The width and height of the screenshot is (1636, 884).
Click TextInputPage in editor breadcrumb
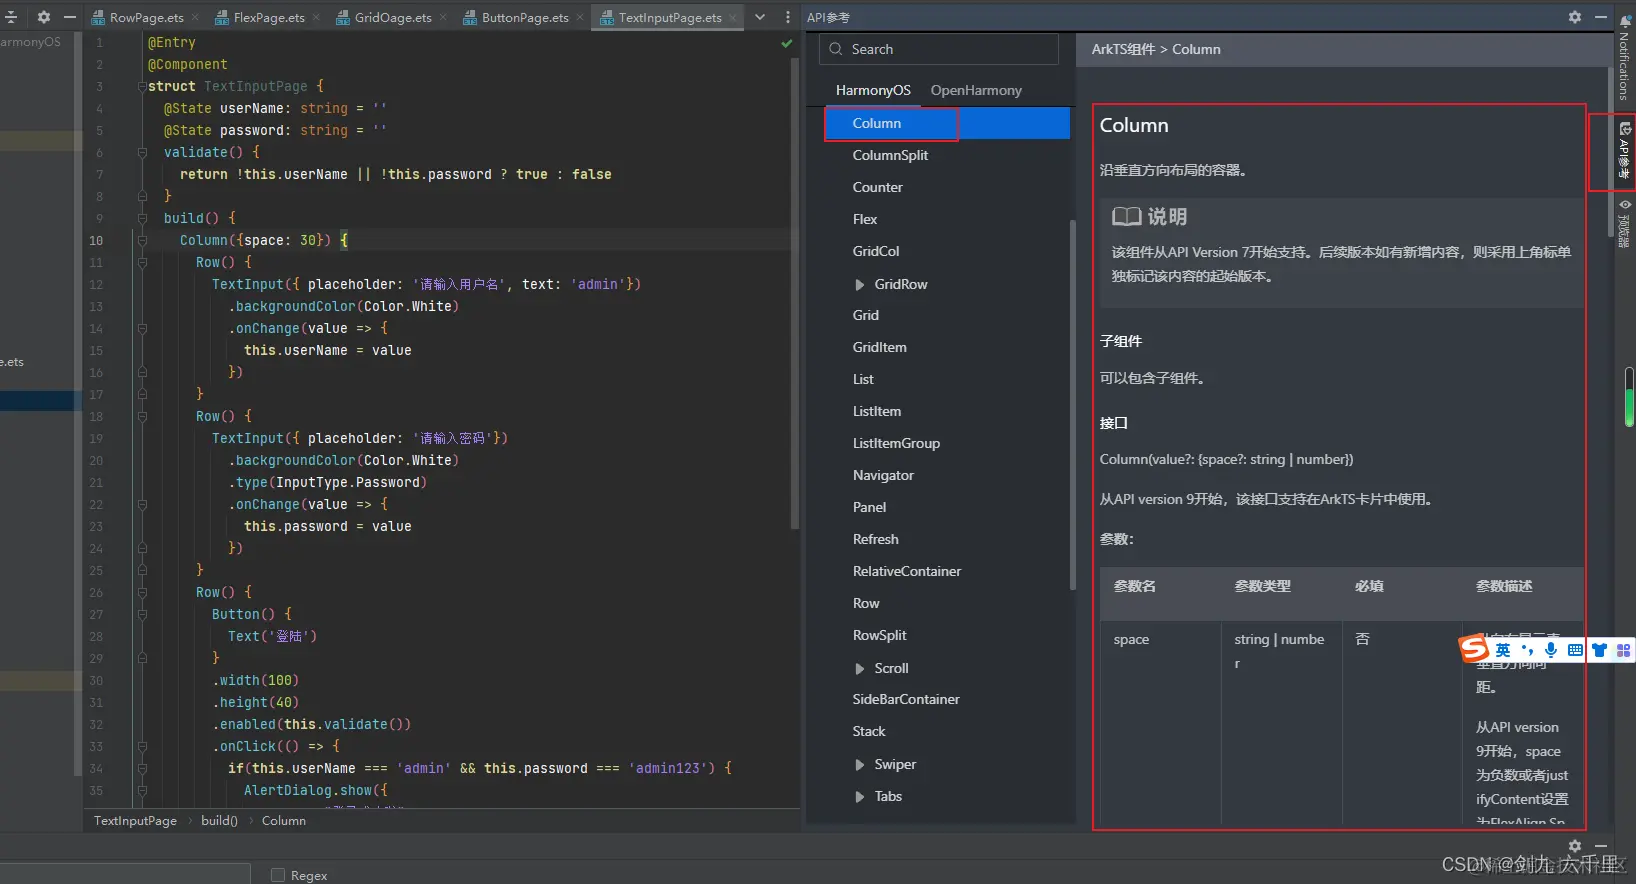(135, 820)
